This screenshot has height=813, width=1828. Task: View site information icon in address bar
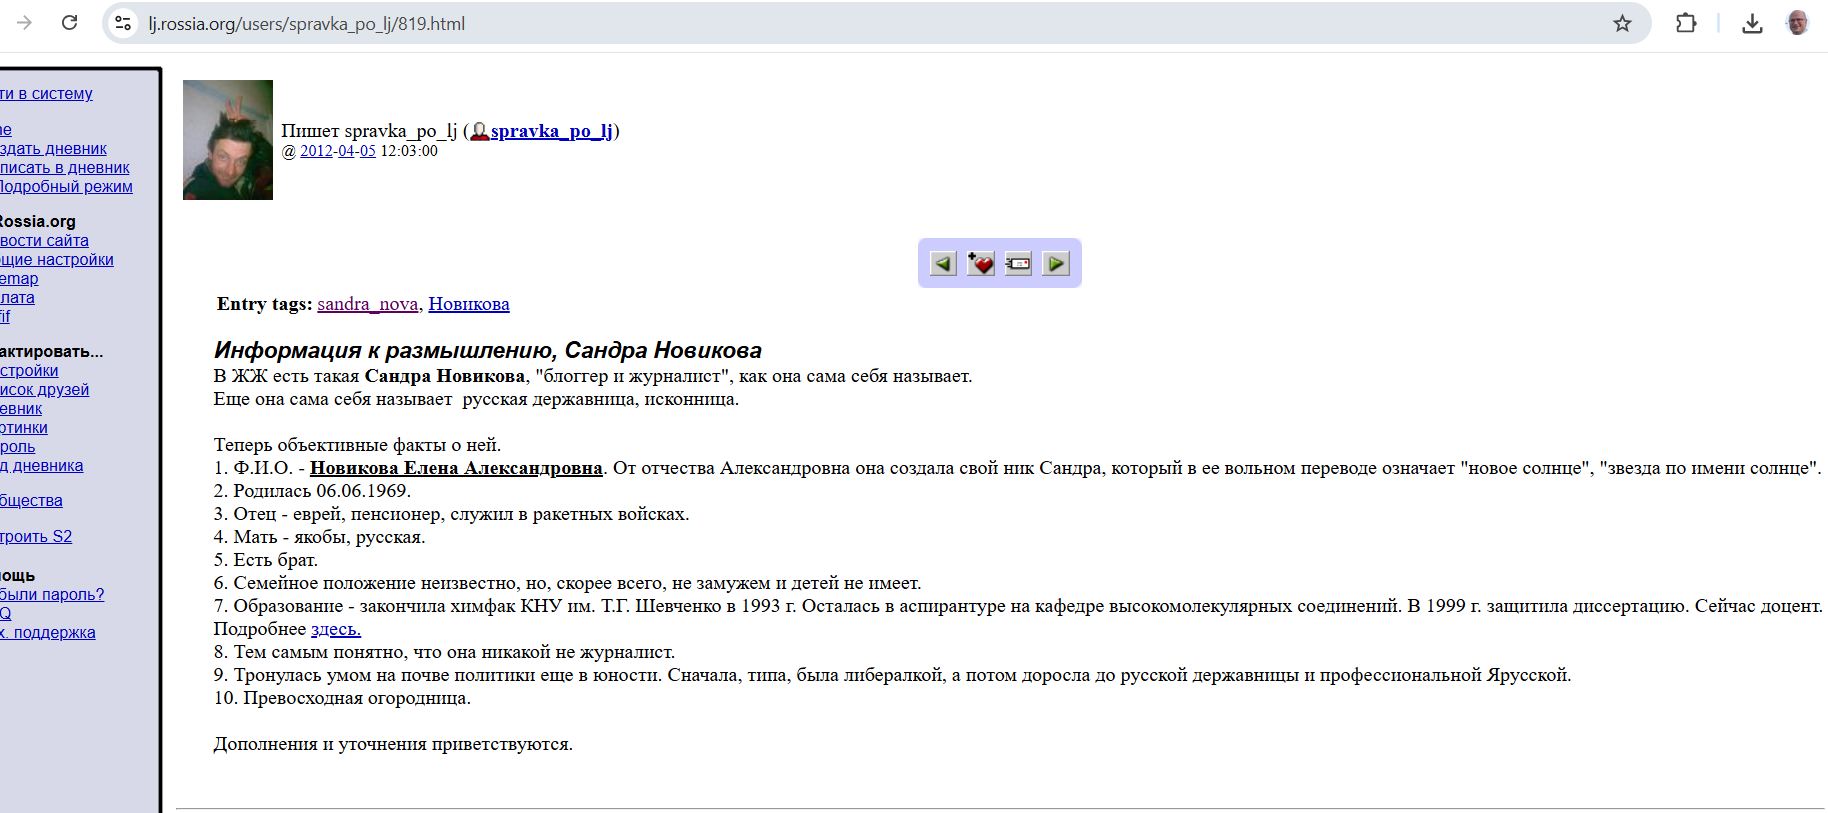click(x=123, y=23)
